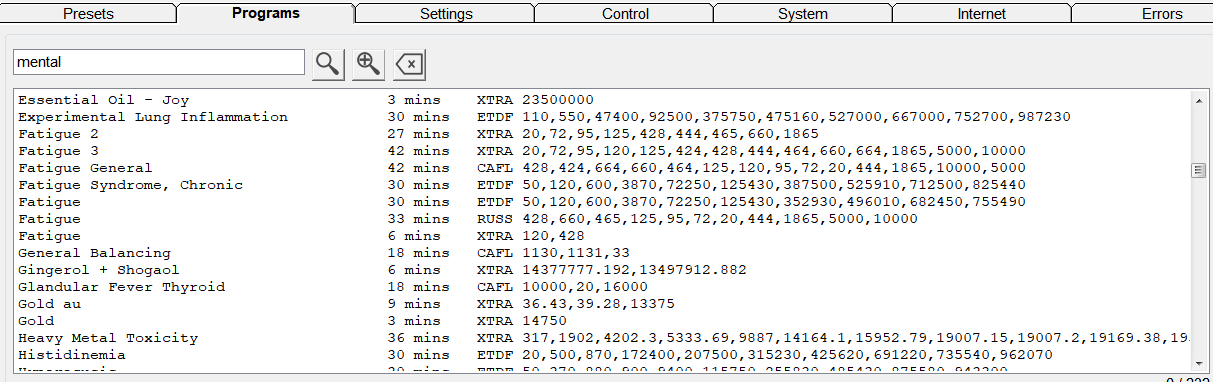Click frequency value 14750
The height and width of the screenshot is (382, 1213).
(x=544, y=321)
